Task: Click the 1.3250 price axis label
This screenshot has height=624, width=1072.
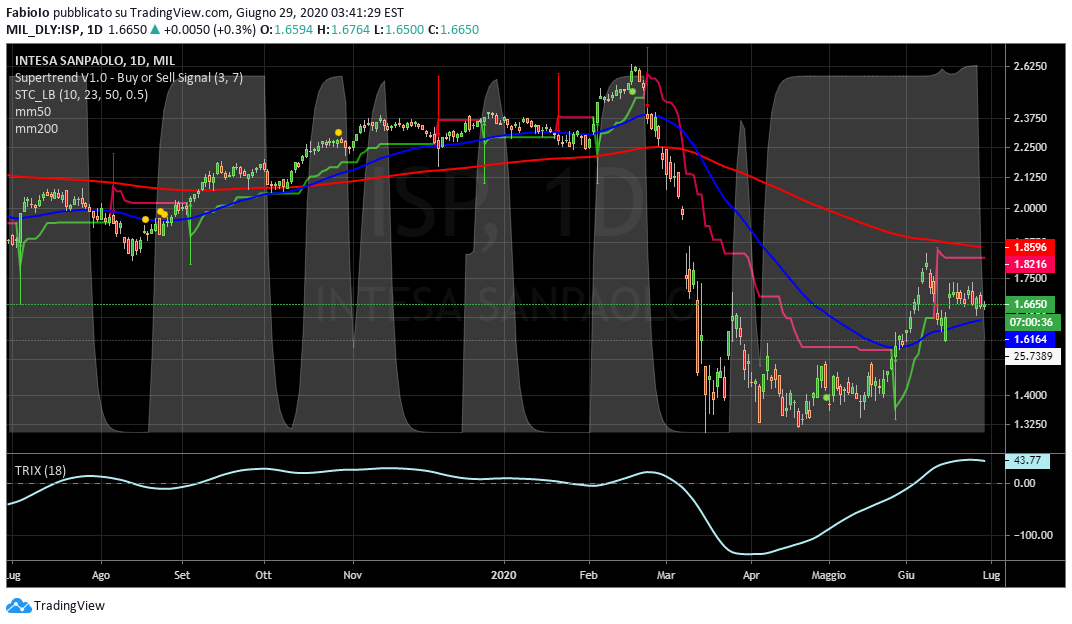Action: 1030,424
